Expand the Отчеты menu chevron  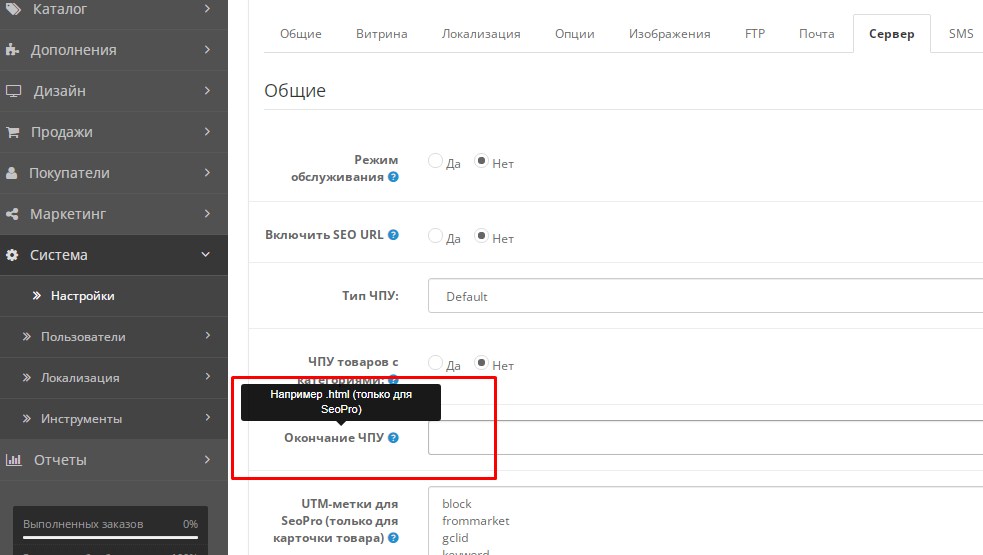click(208, 460)
